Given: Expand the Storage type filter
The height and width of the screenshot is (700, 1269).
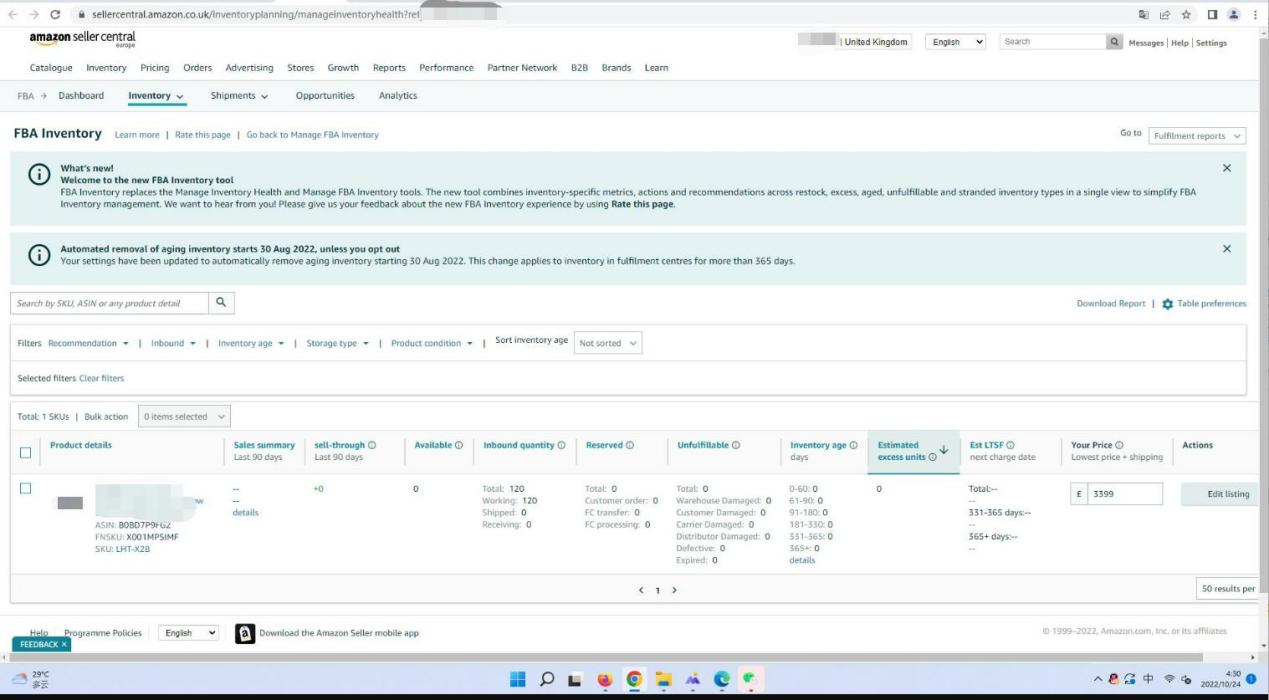Looking at the screenshot, I should click(x=337, y=343).
